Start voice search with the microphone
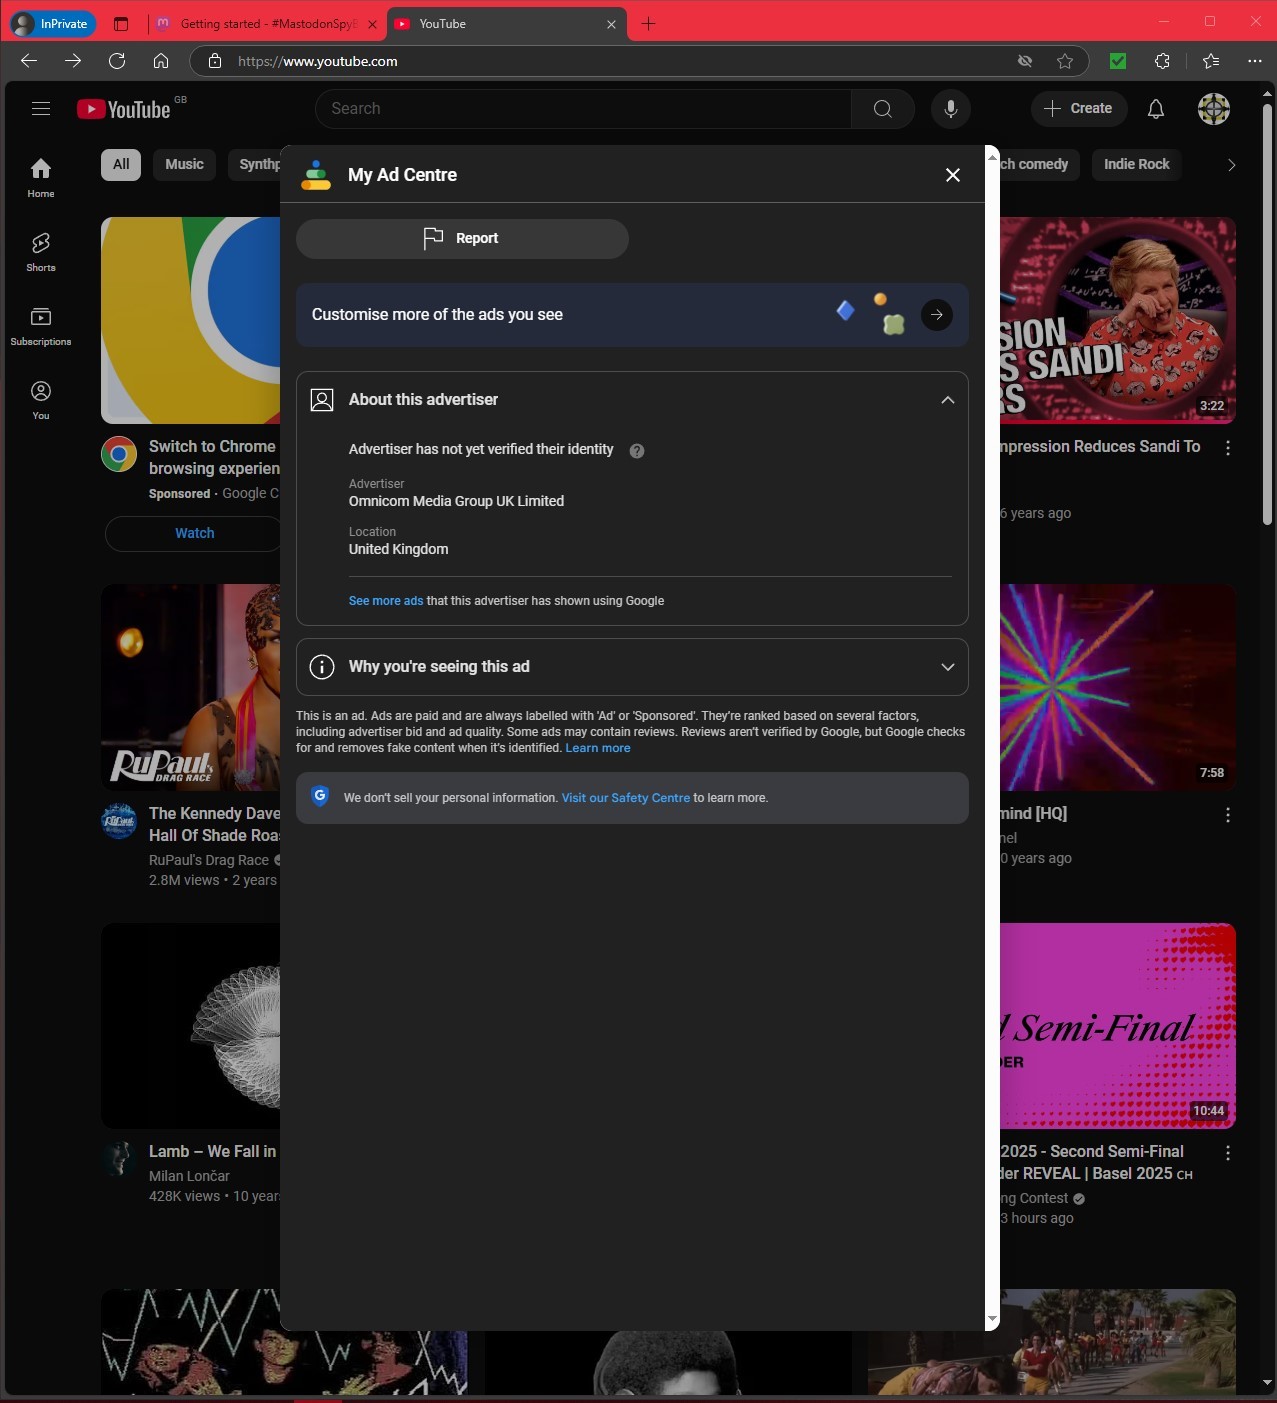This screenshot has width=1277, height=1403. tap(951, 109)
